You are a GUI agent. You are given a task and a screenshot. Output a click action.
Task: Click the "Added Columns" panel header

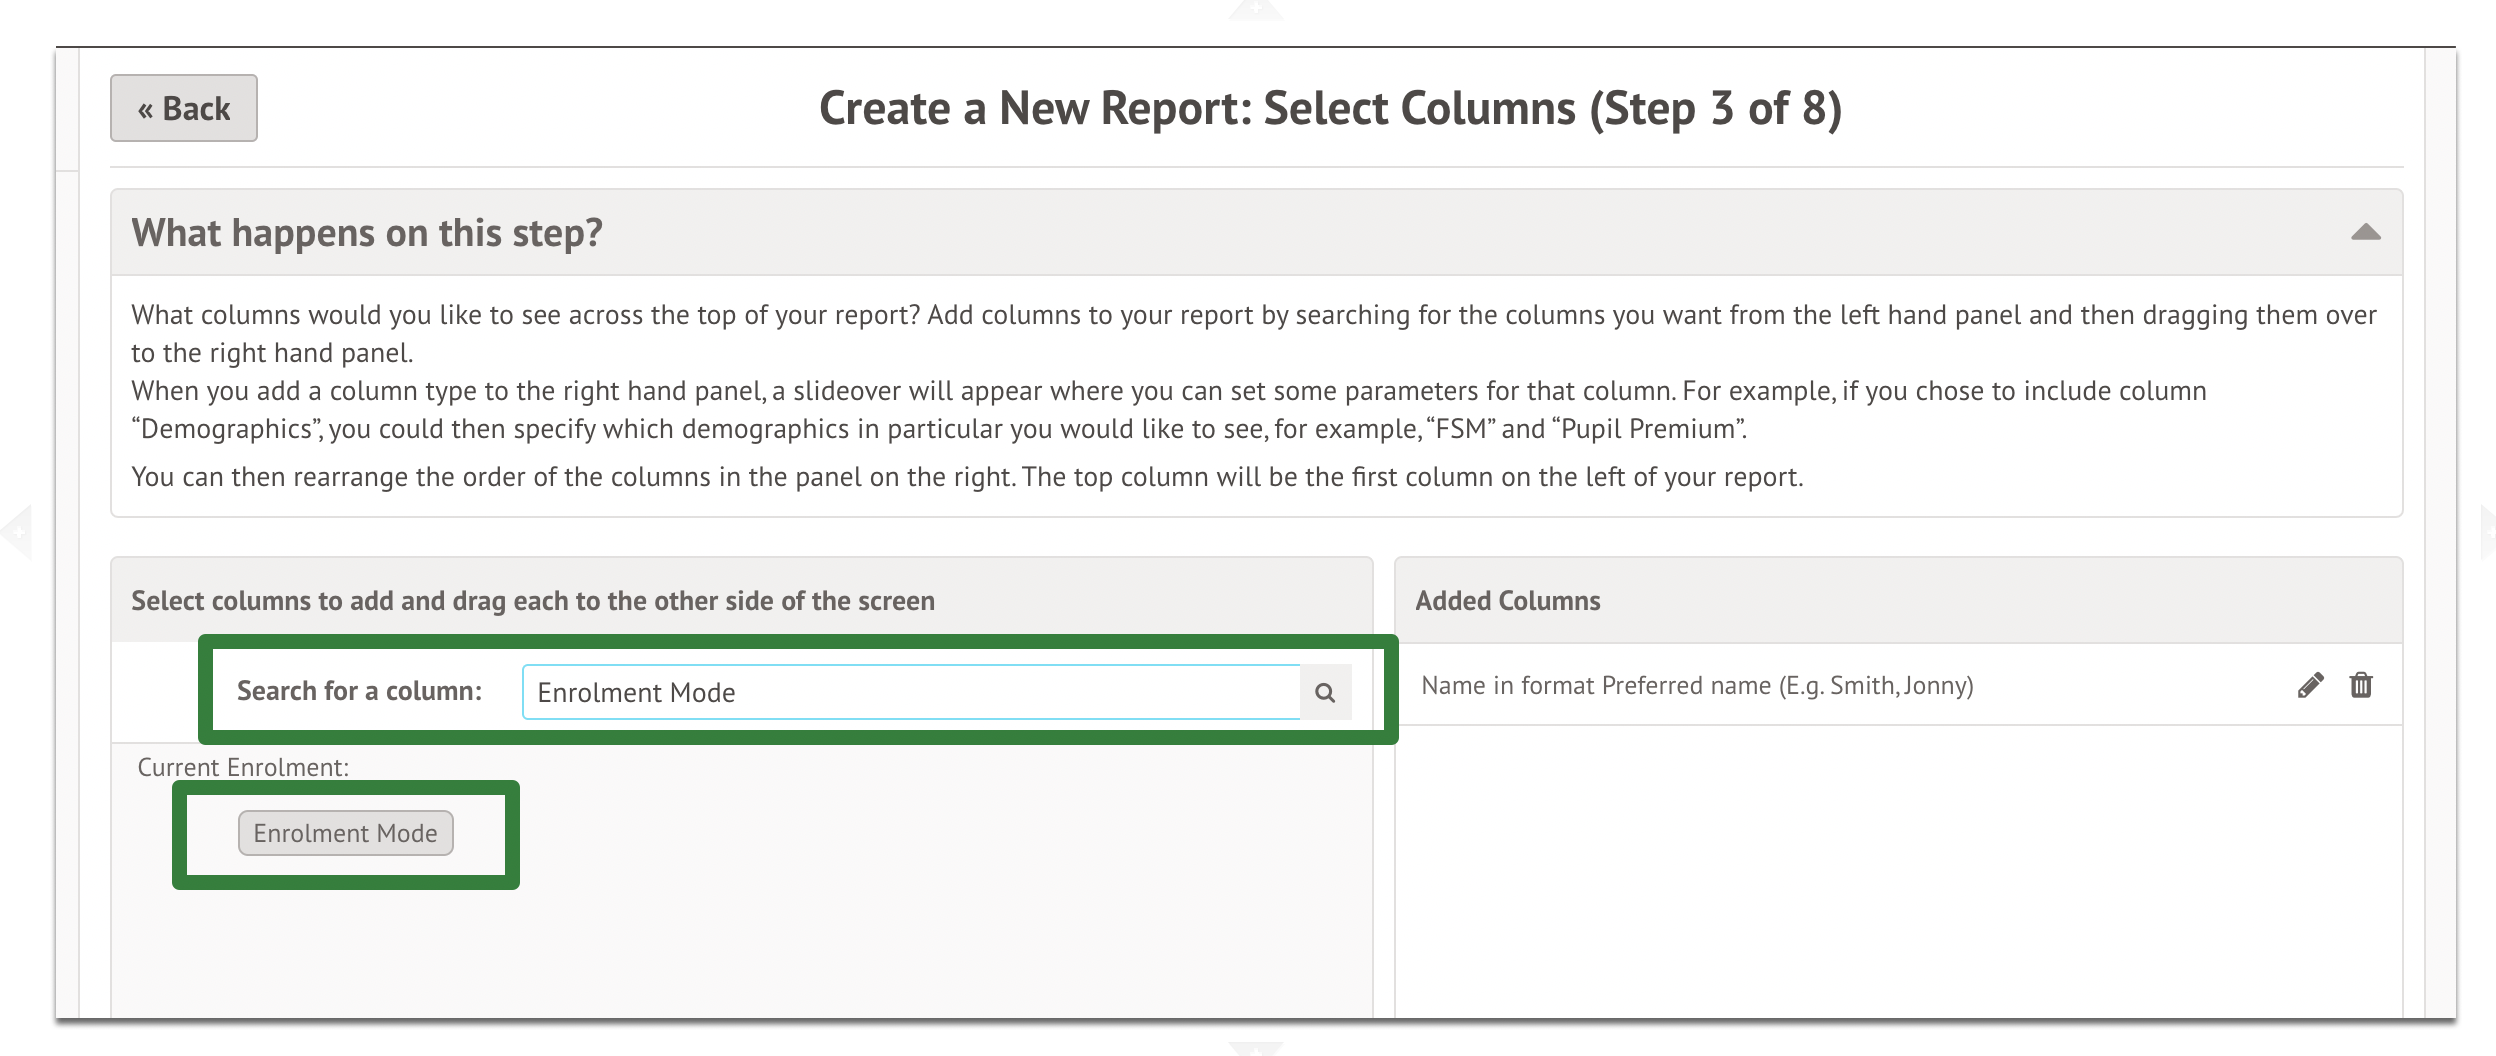coord(1507,600)
